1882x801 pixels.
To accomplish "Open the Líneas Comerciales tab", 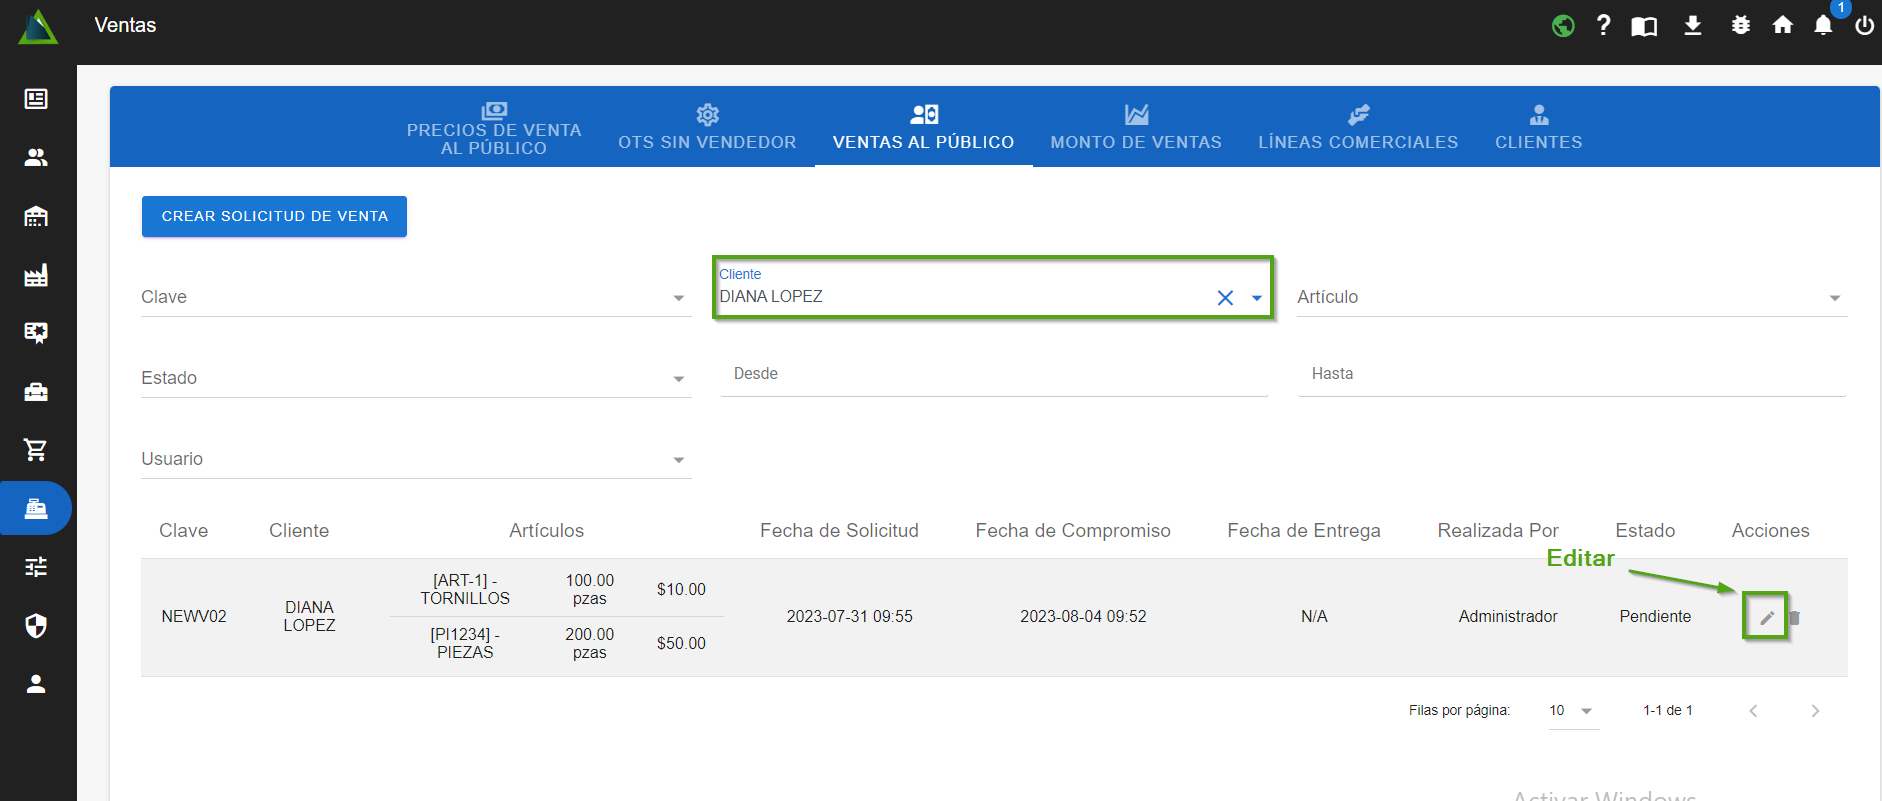I will [x=1357, y=128].
